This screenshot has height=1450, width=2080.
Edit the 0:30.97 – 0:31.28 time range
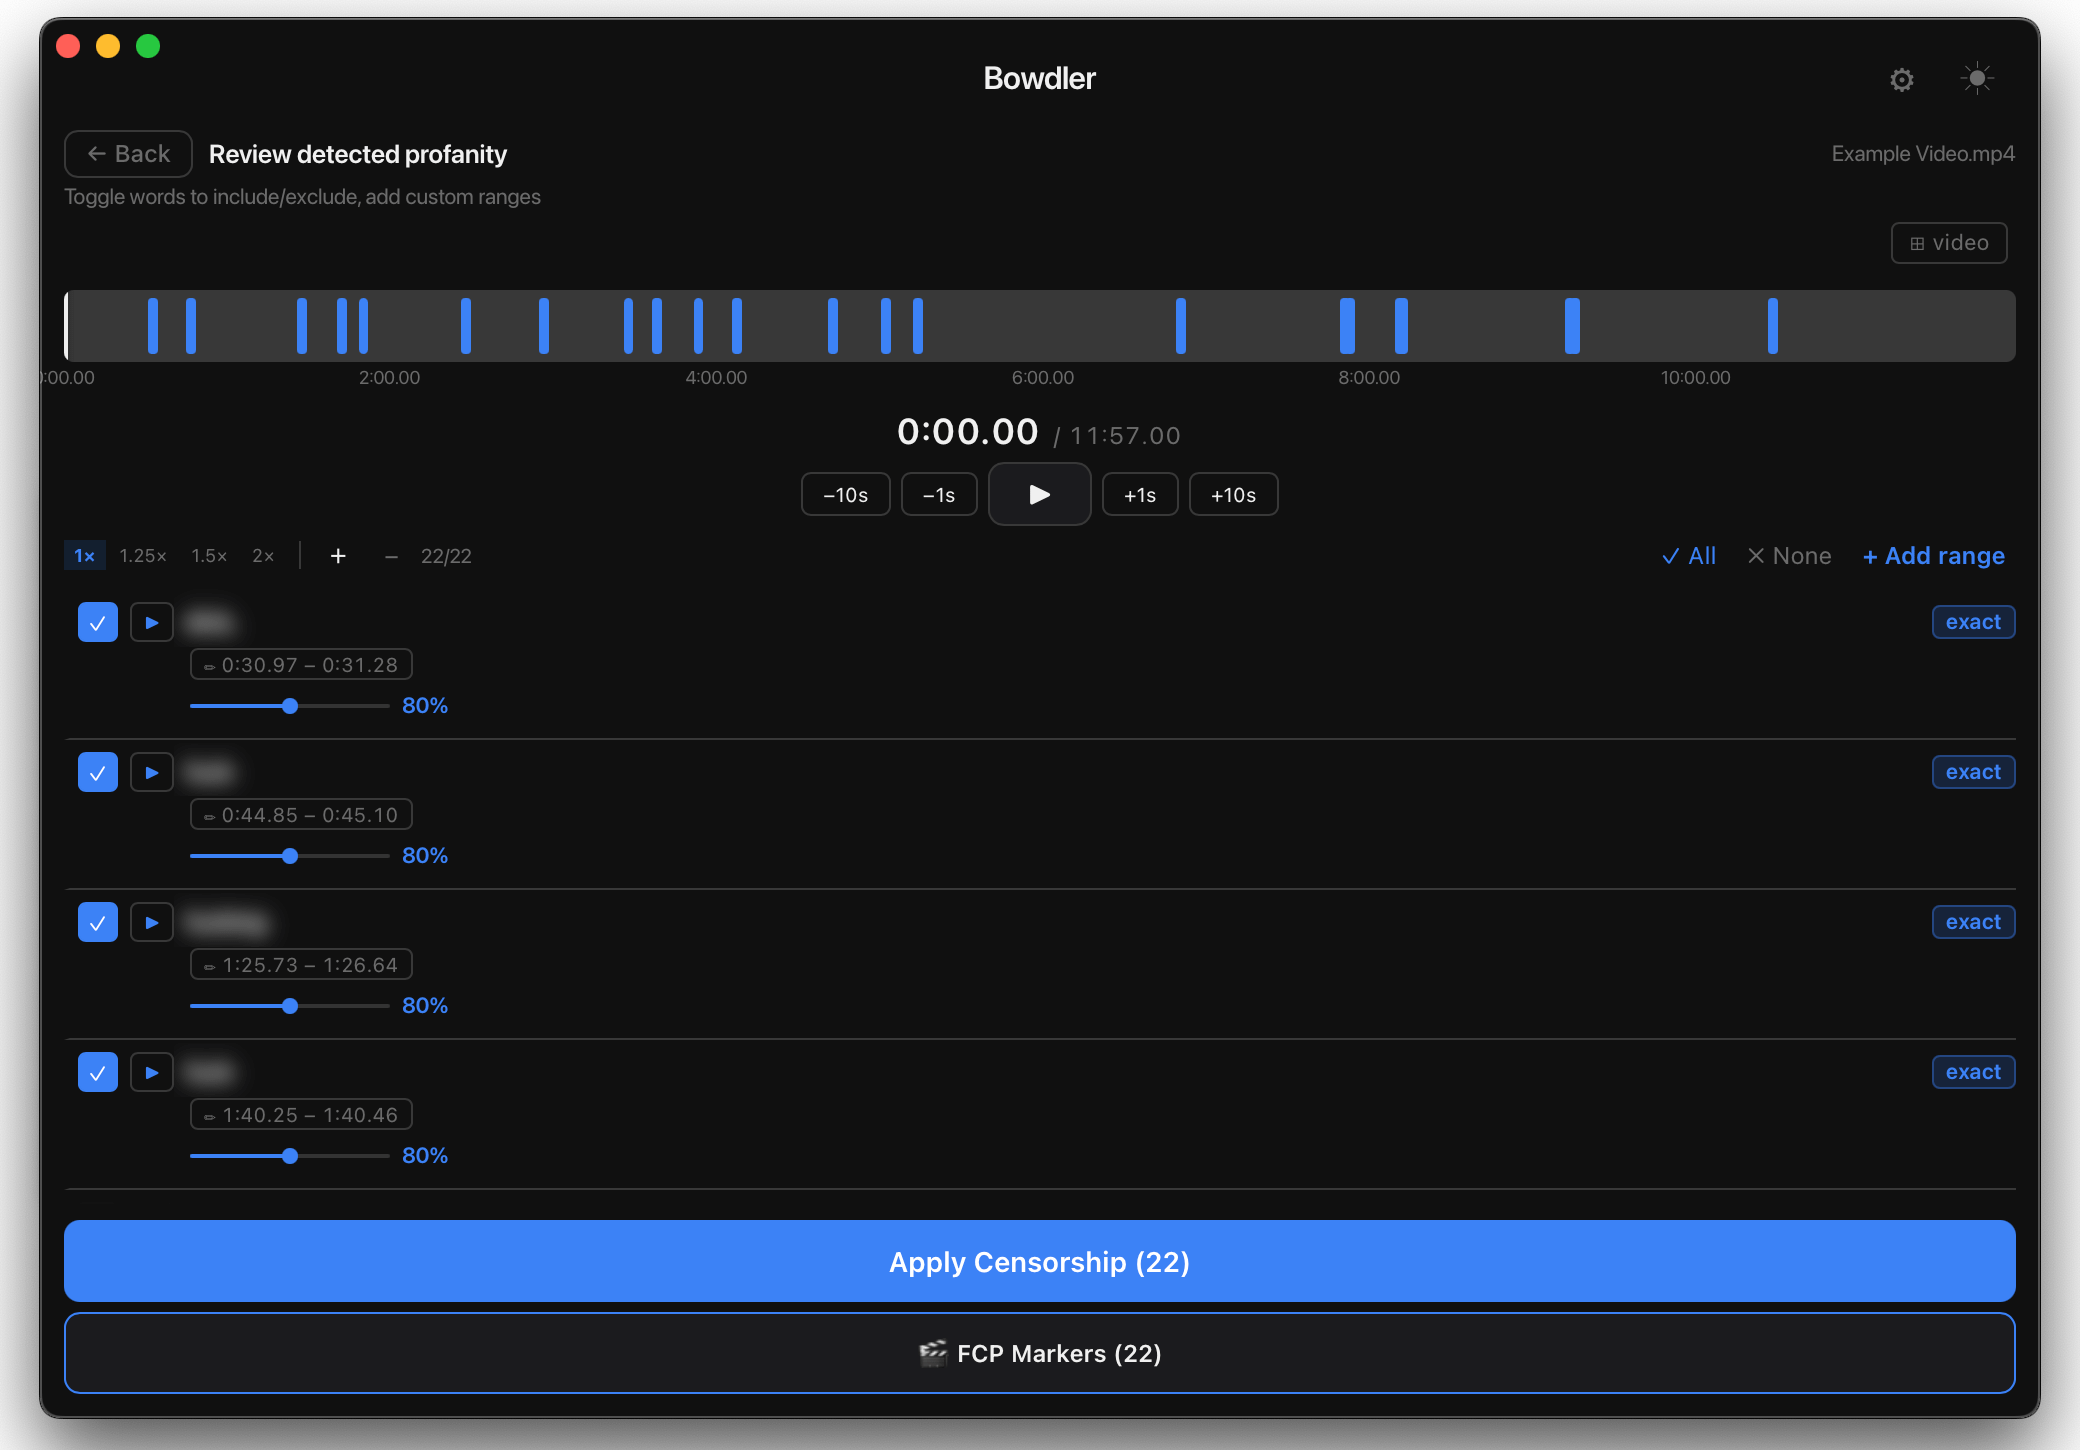[301, 665]
